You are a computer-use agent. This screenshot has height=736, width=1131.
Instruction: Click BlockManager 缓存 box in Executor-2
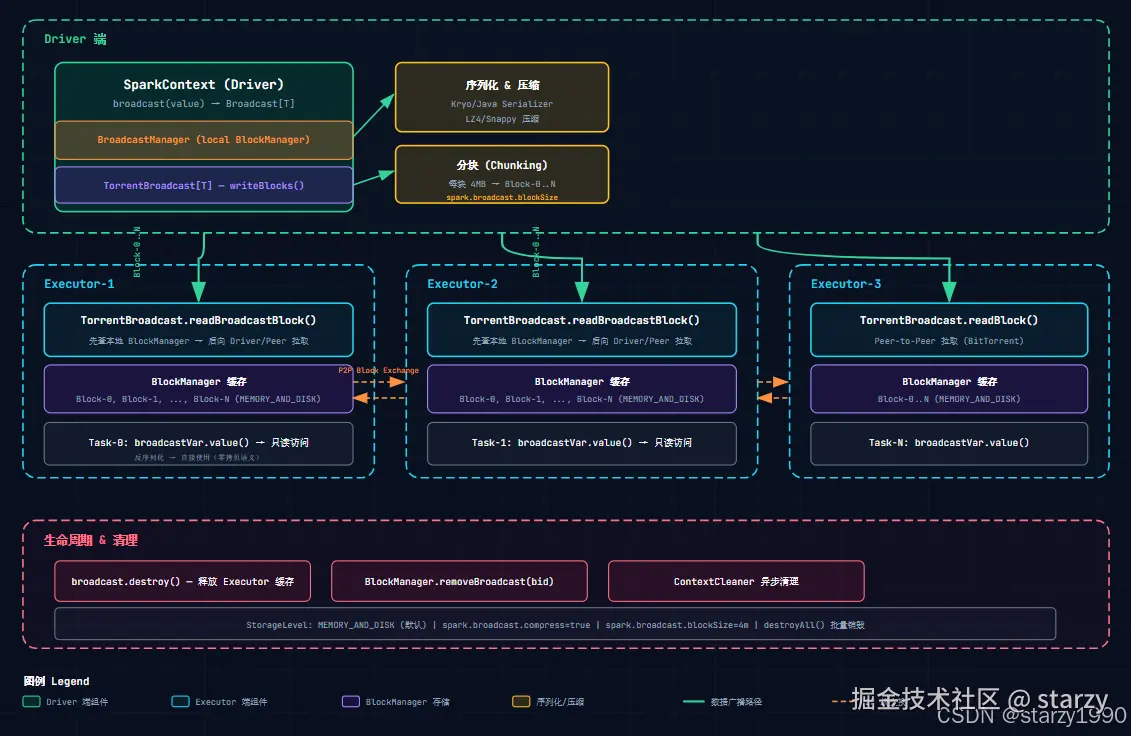click(582, 389)
